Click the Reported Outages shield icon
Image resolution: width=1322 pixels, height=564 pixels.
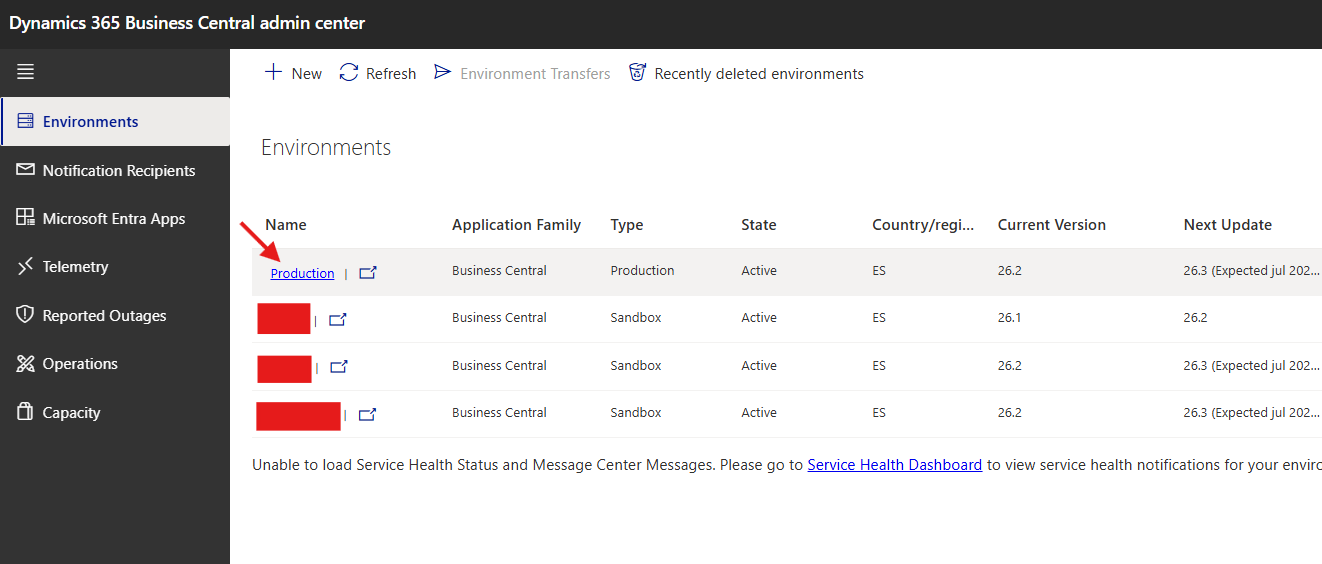(25, 315)
